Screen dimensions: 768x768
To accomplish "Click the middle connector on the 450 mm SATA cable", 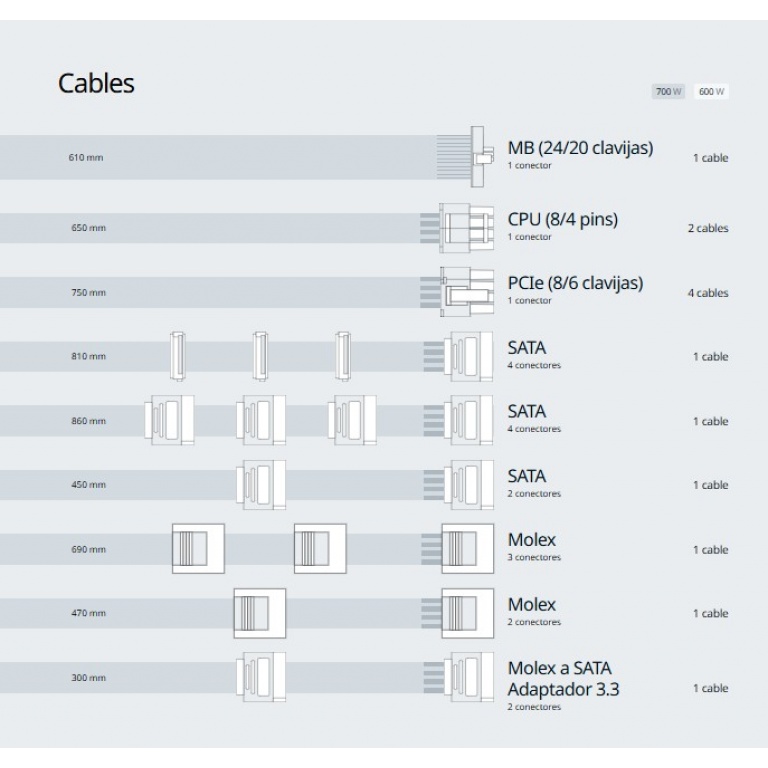I will click(x=259, y=485).
